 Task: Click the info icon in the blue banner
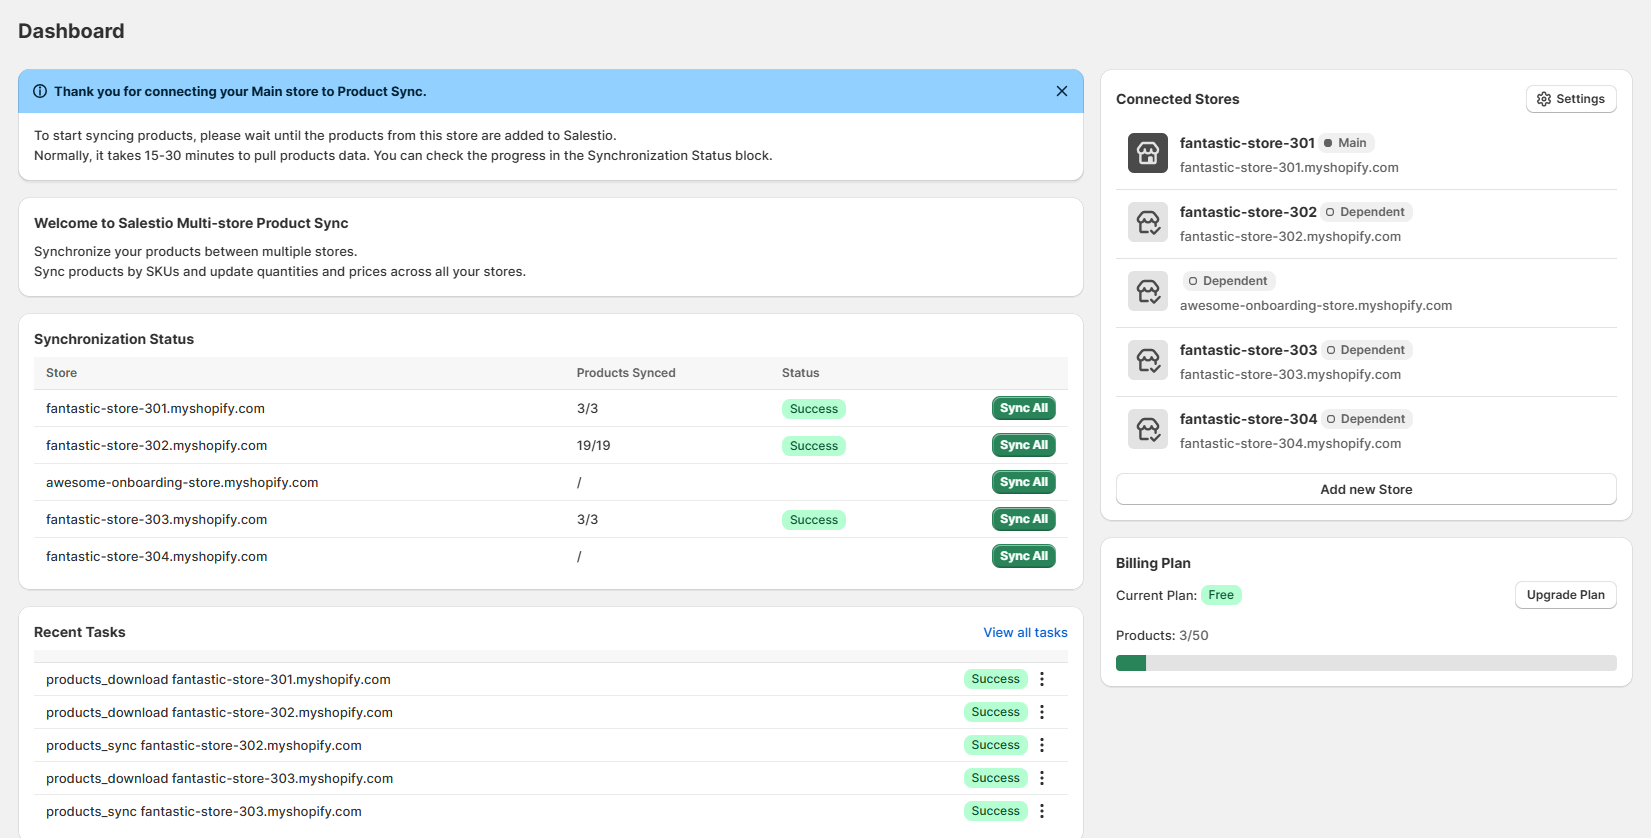point(40,91)
